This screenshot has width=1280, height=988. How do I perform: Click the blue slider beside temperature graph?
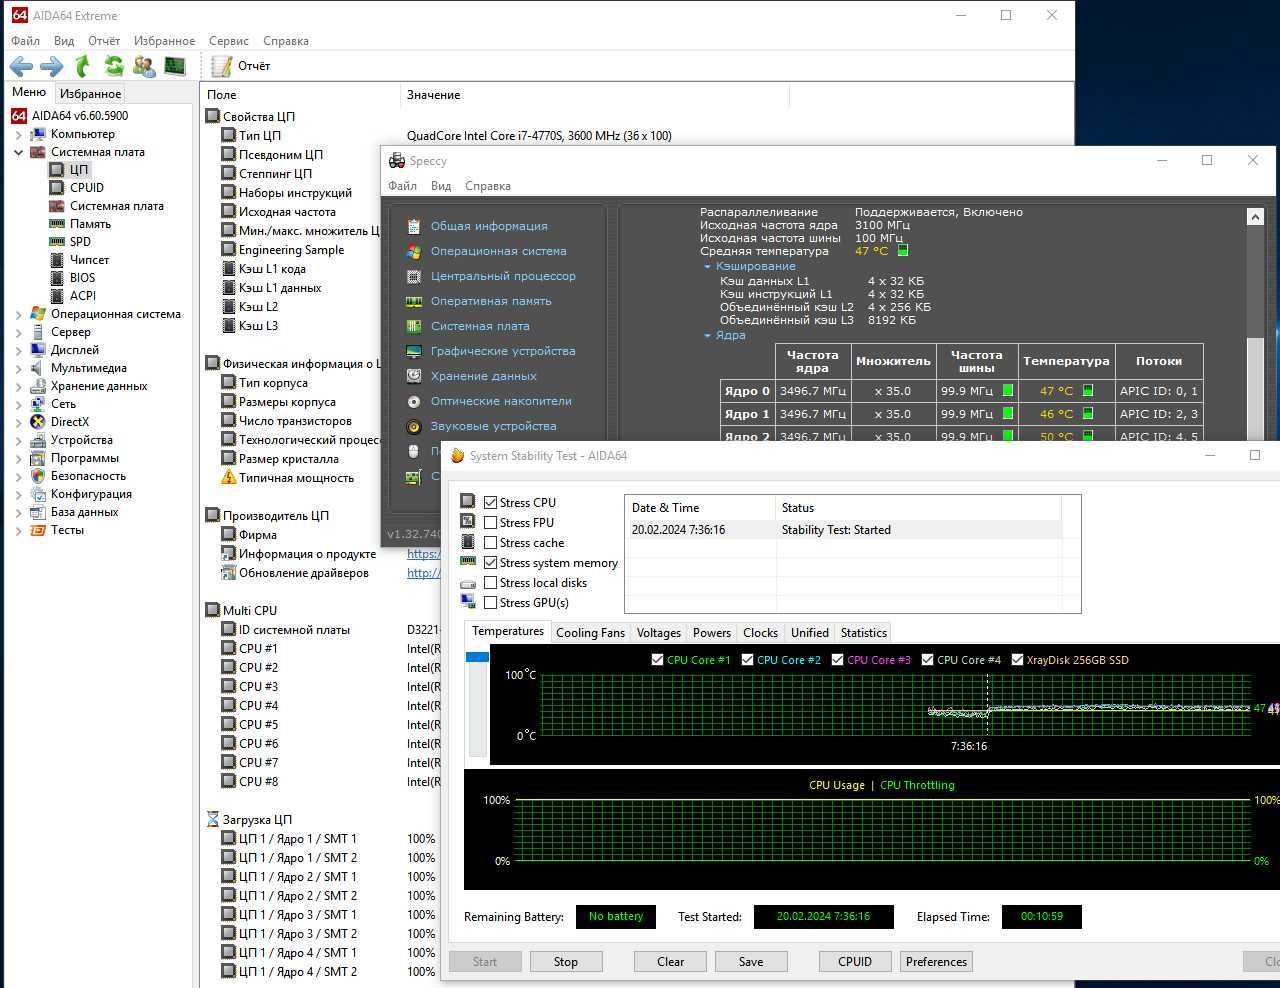pyautogui.click(x=477, y=657)
